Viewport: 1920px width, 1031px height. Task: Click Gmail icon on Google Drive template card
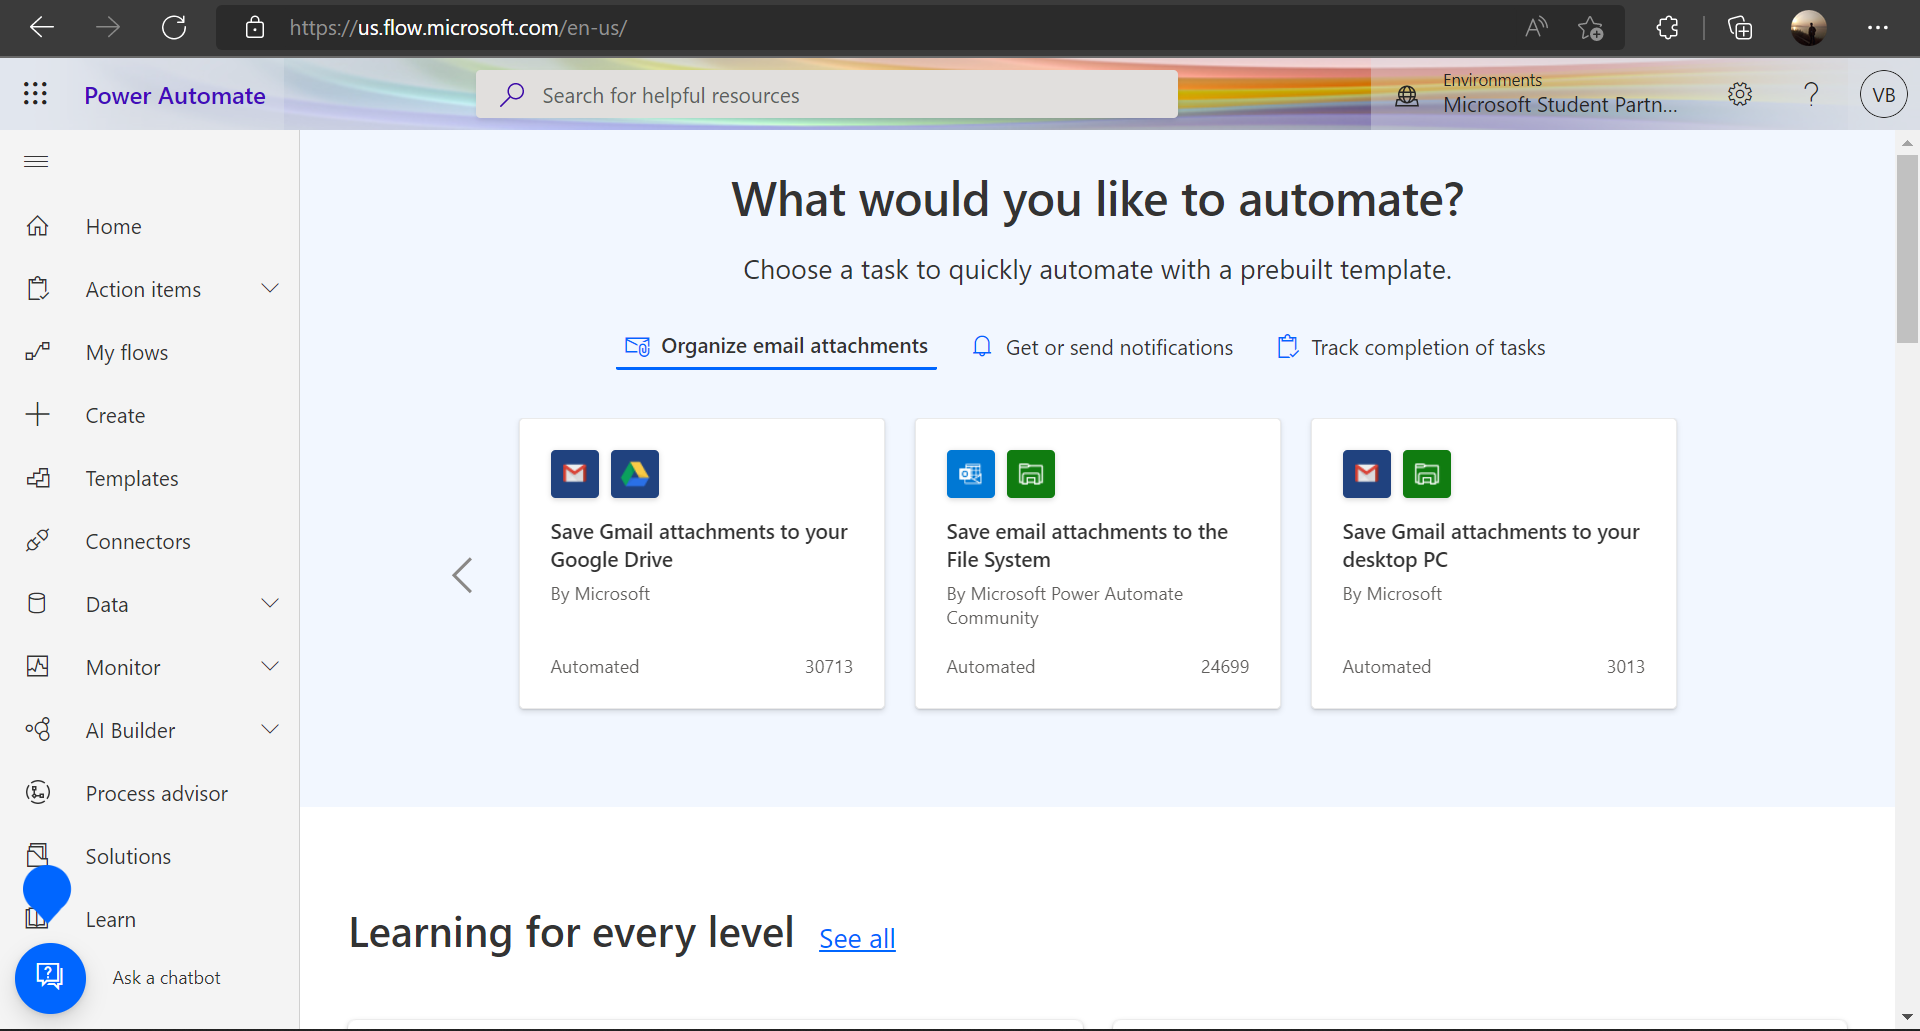[575, 474]
